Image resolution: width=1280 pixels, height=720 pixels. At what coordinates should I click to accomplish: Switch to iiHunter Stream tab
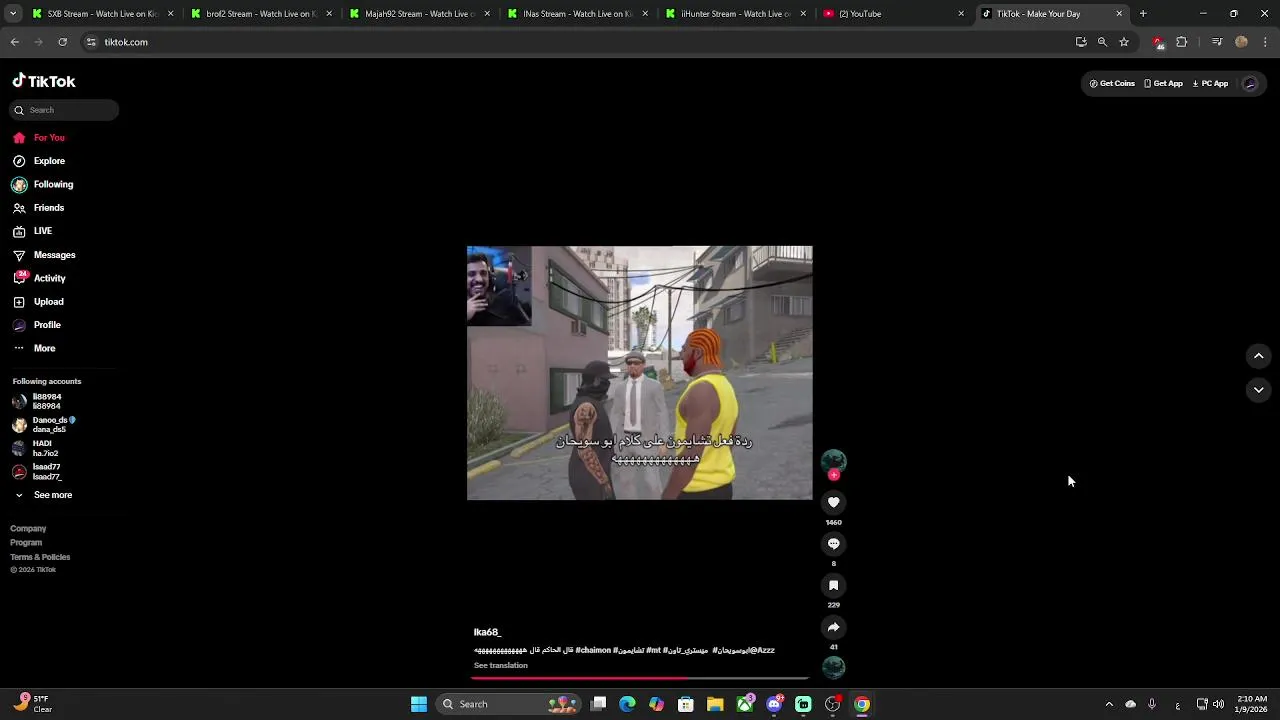click(734, 14)
